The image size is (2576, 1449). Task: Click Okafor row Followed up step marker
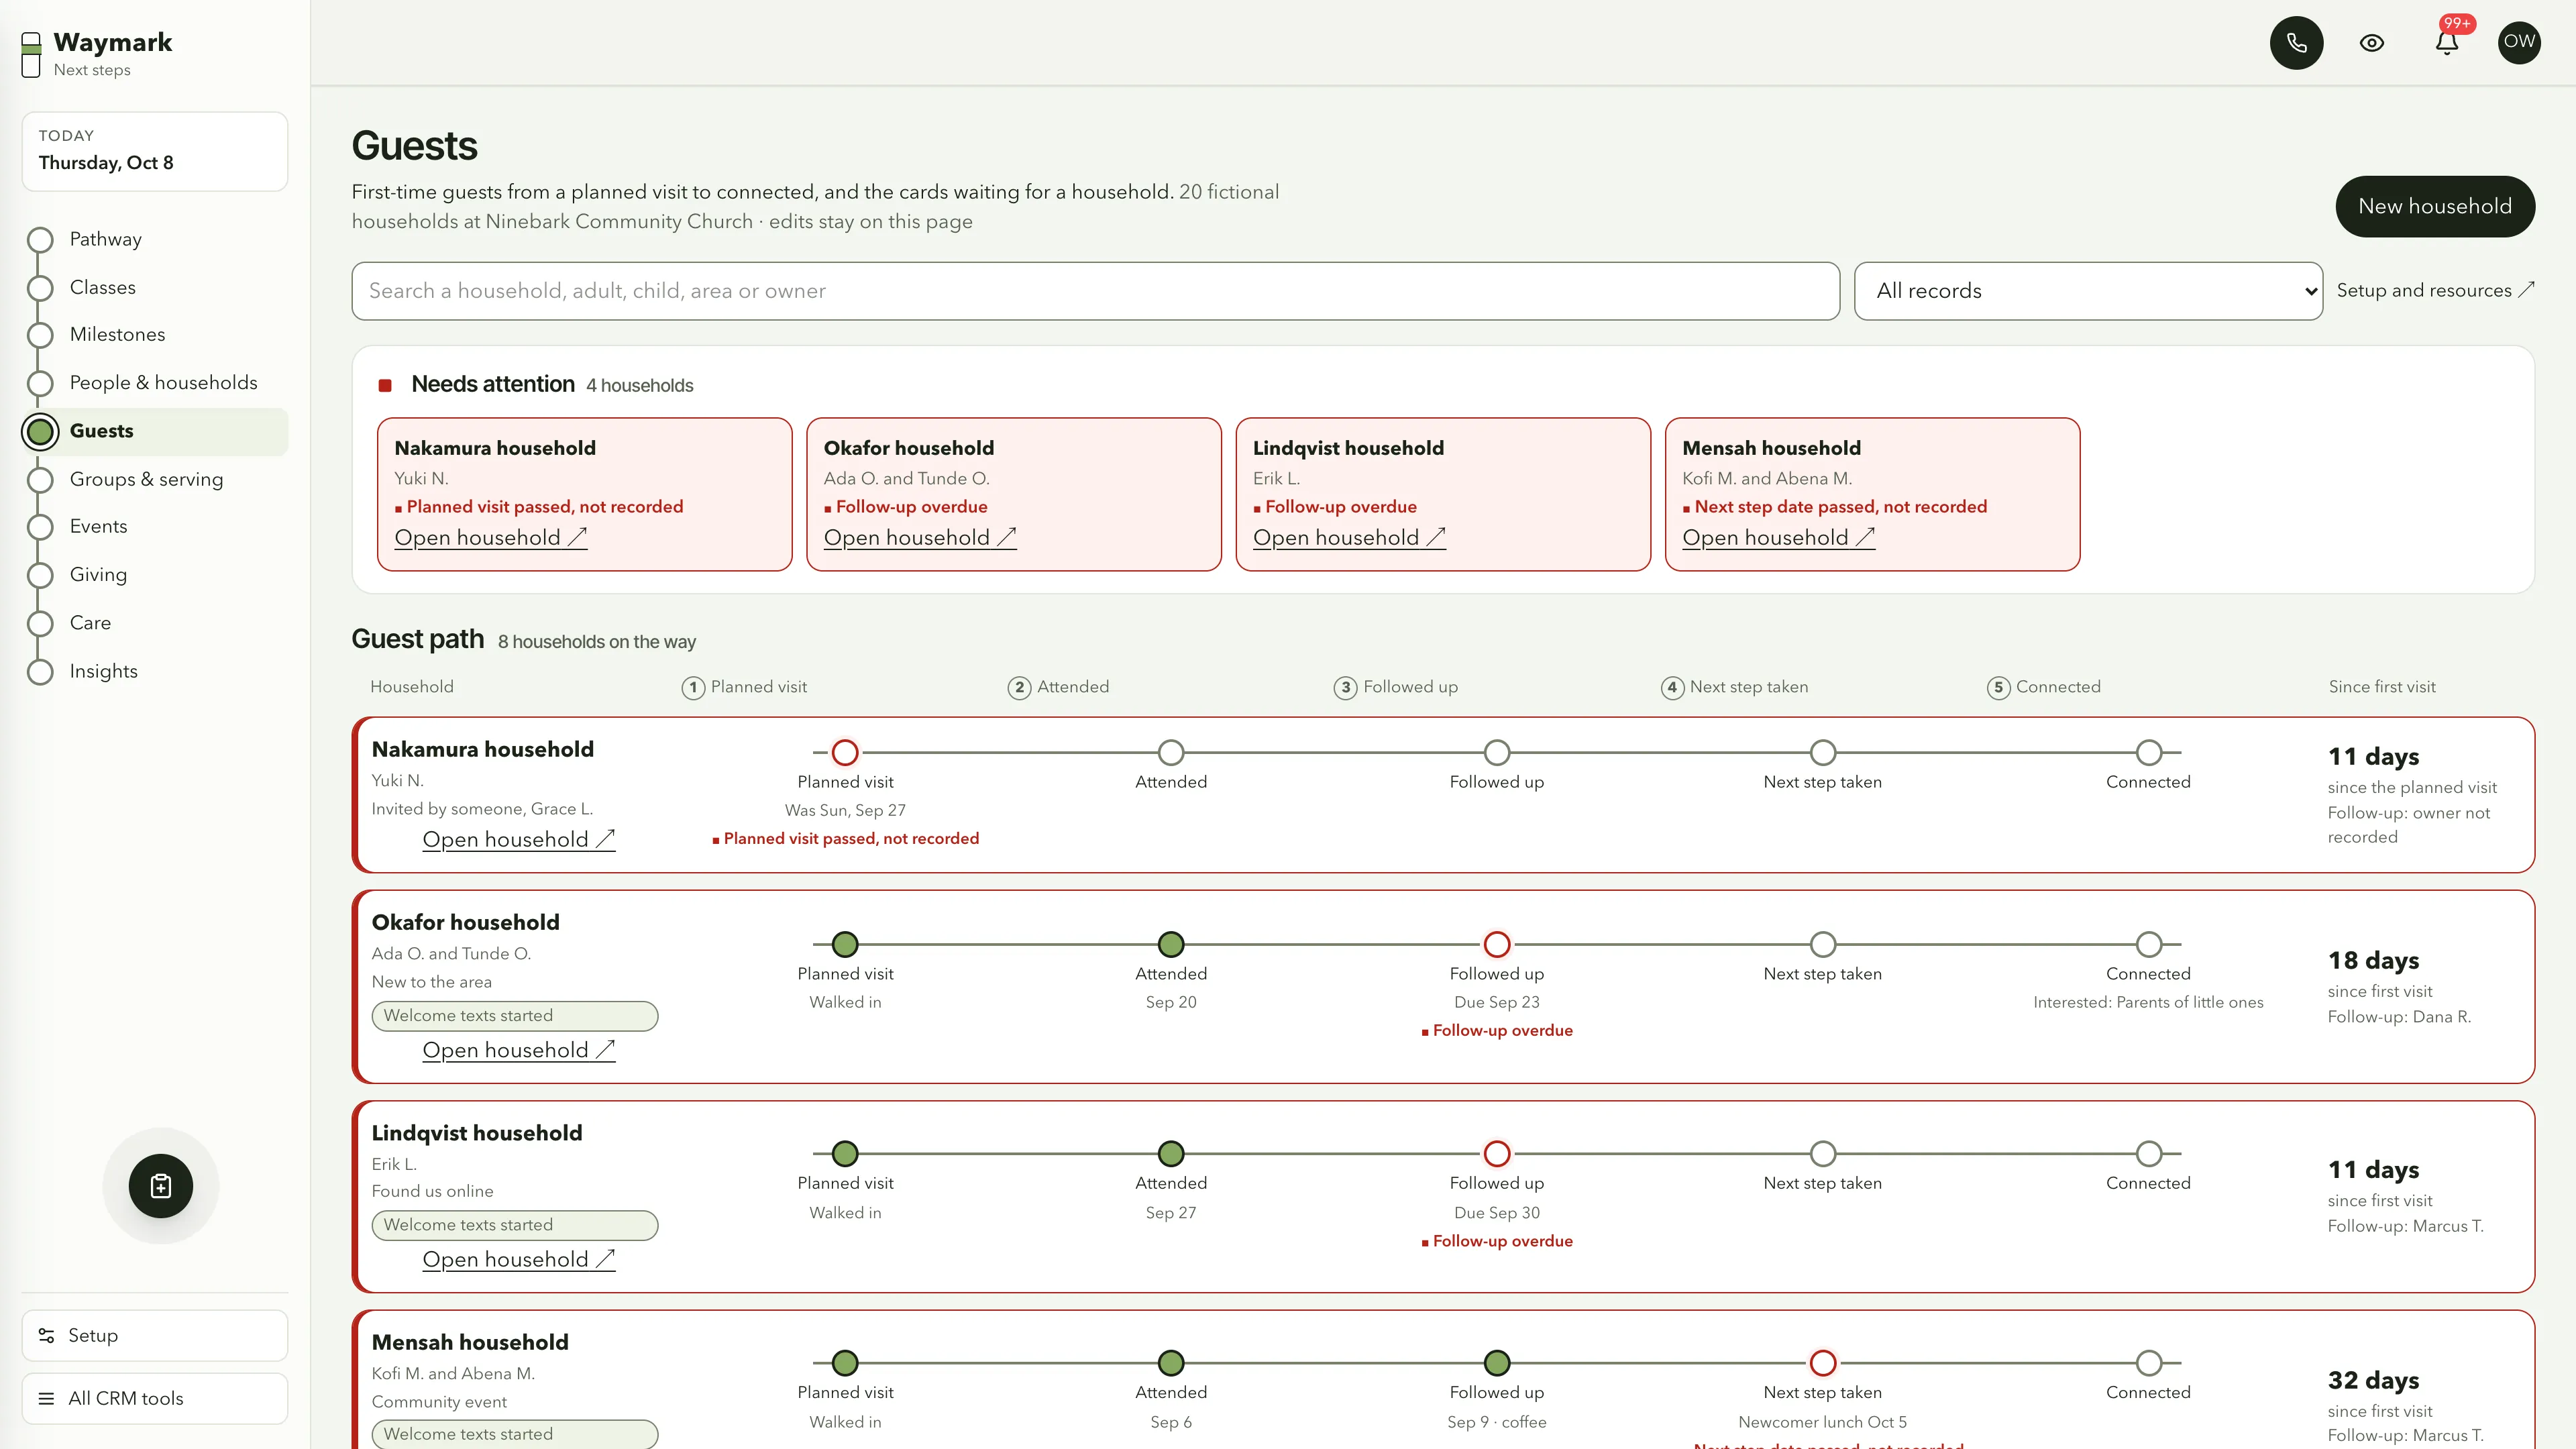pos(1496,944)
